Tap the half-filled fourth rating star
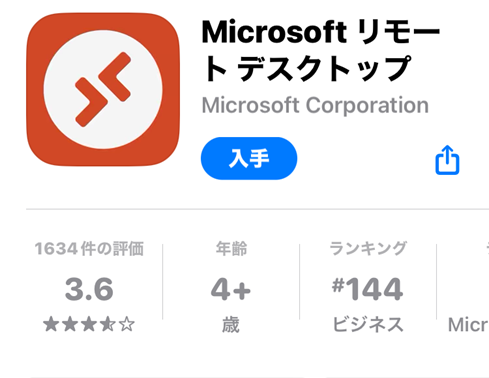This screenshot has height=378, width=489. [x=108, y=324]
